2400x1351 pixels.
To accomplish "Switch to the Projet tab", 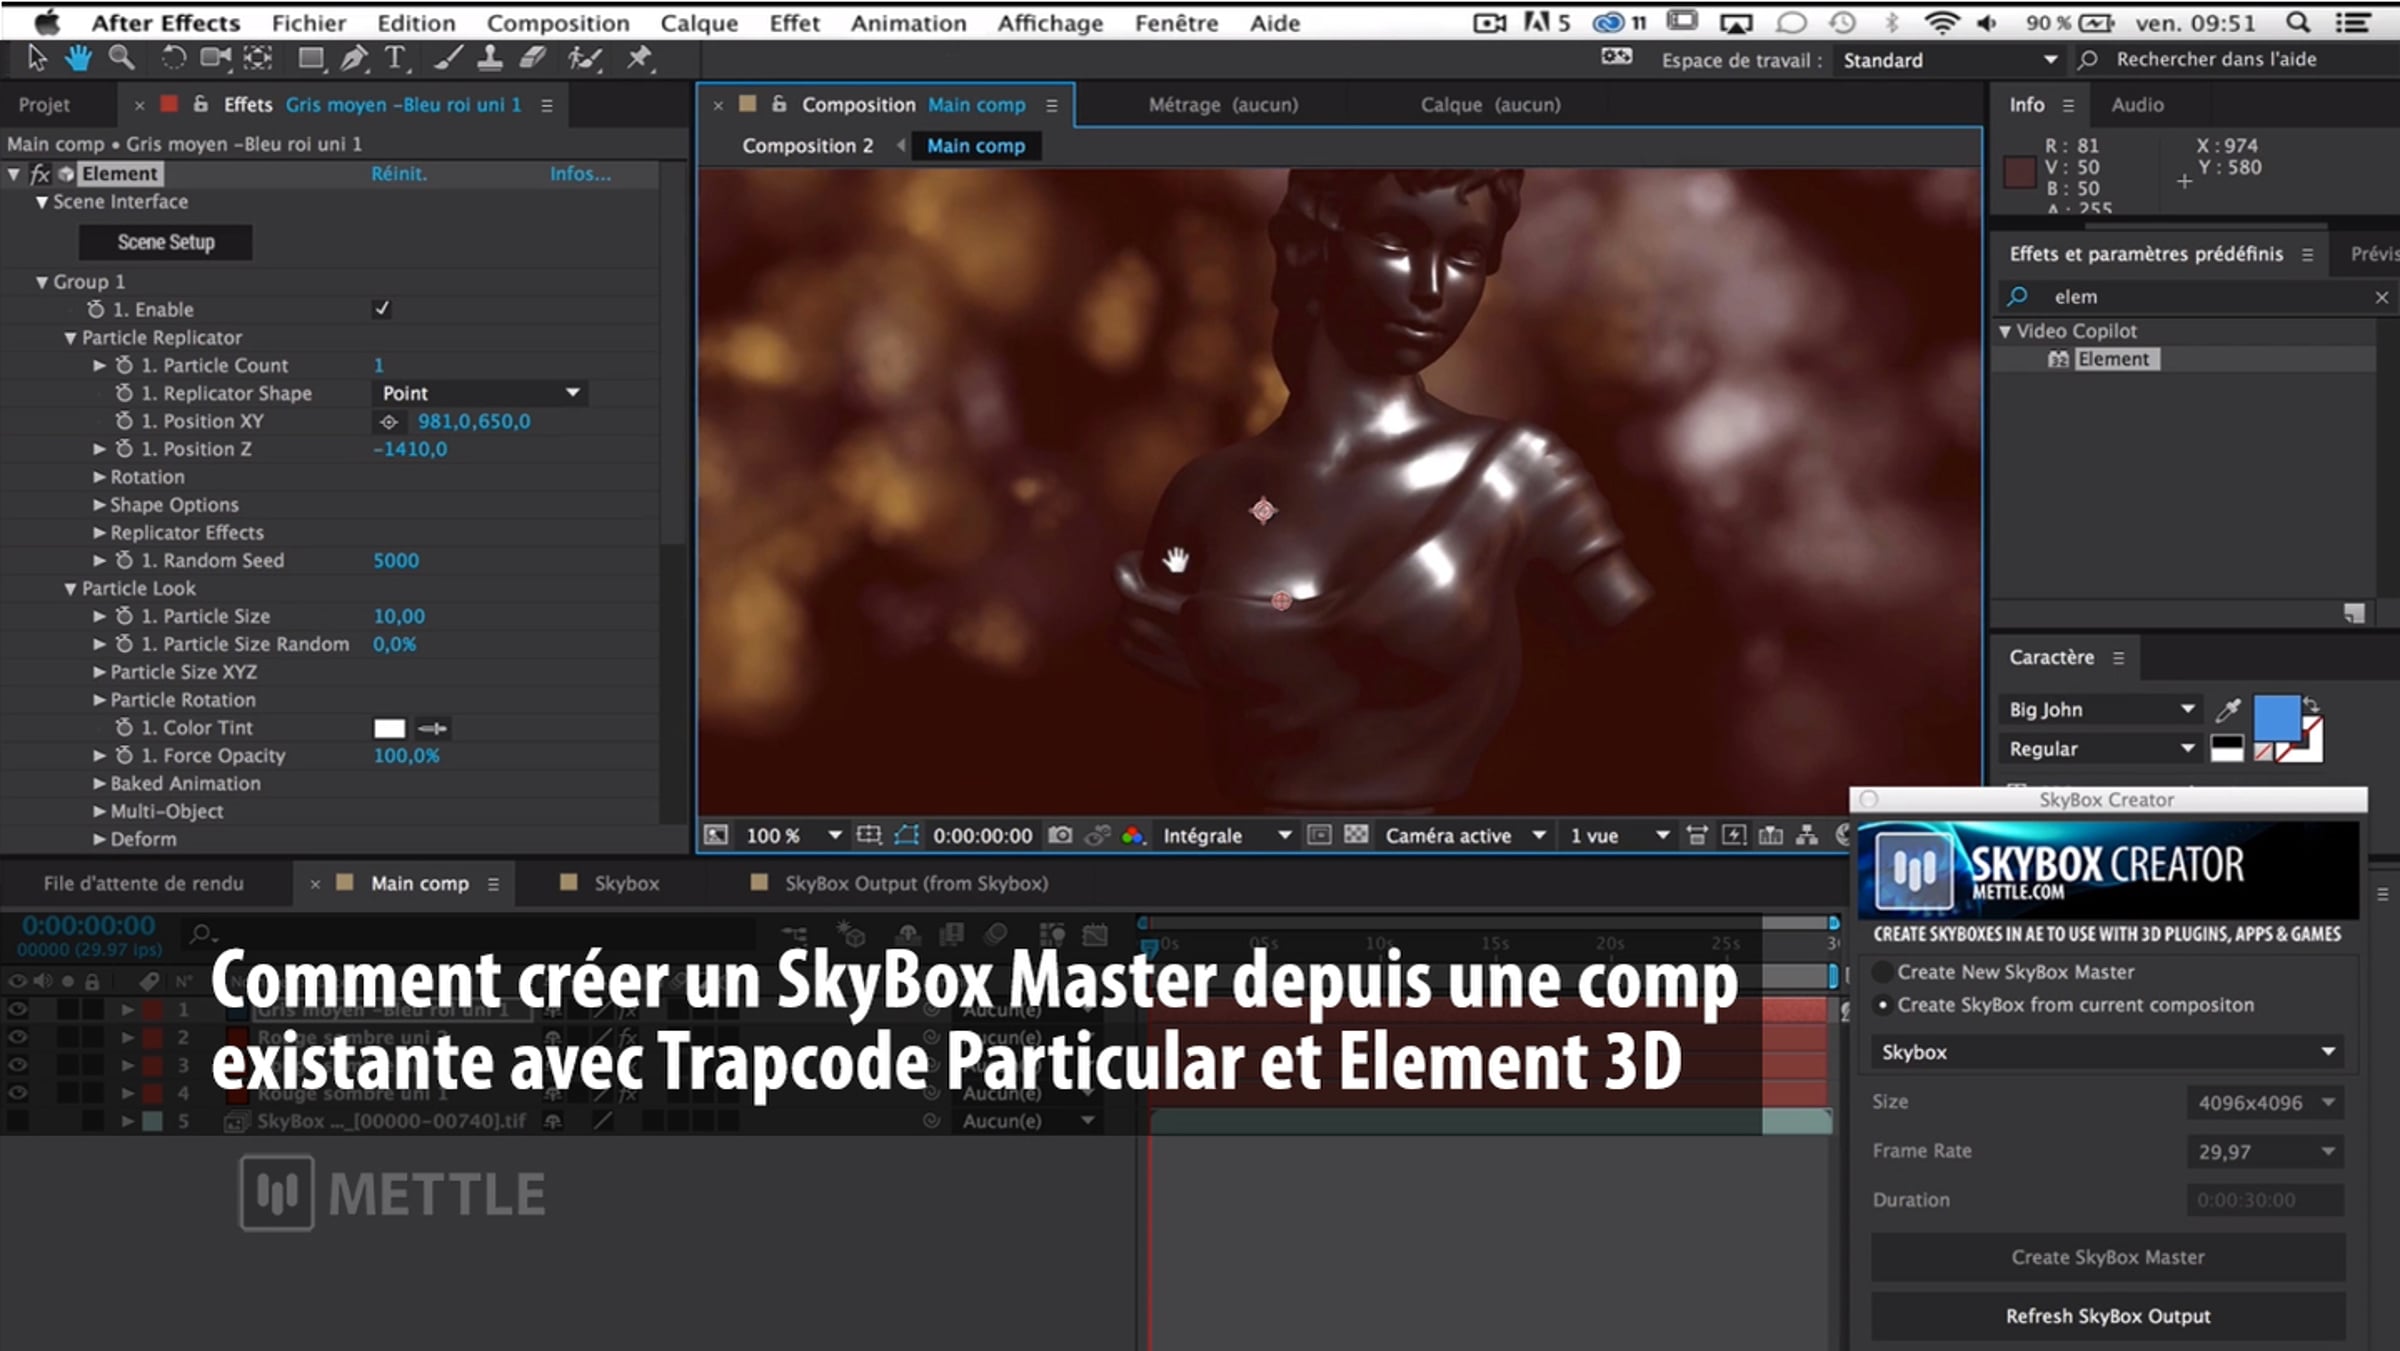I will [x=44, y=105].
